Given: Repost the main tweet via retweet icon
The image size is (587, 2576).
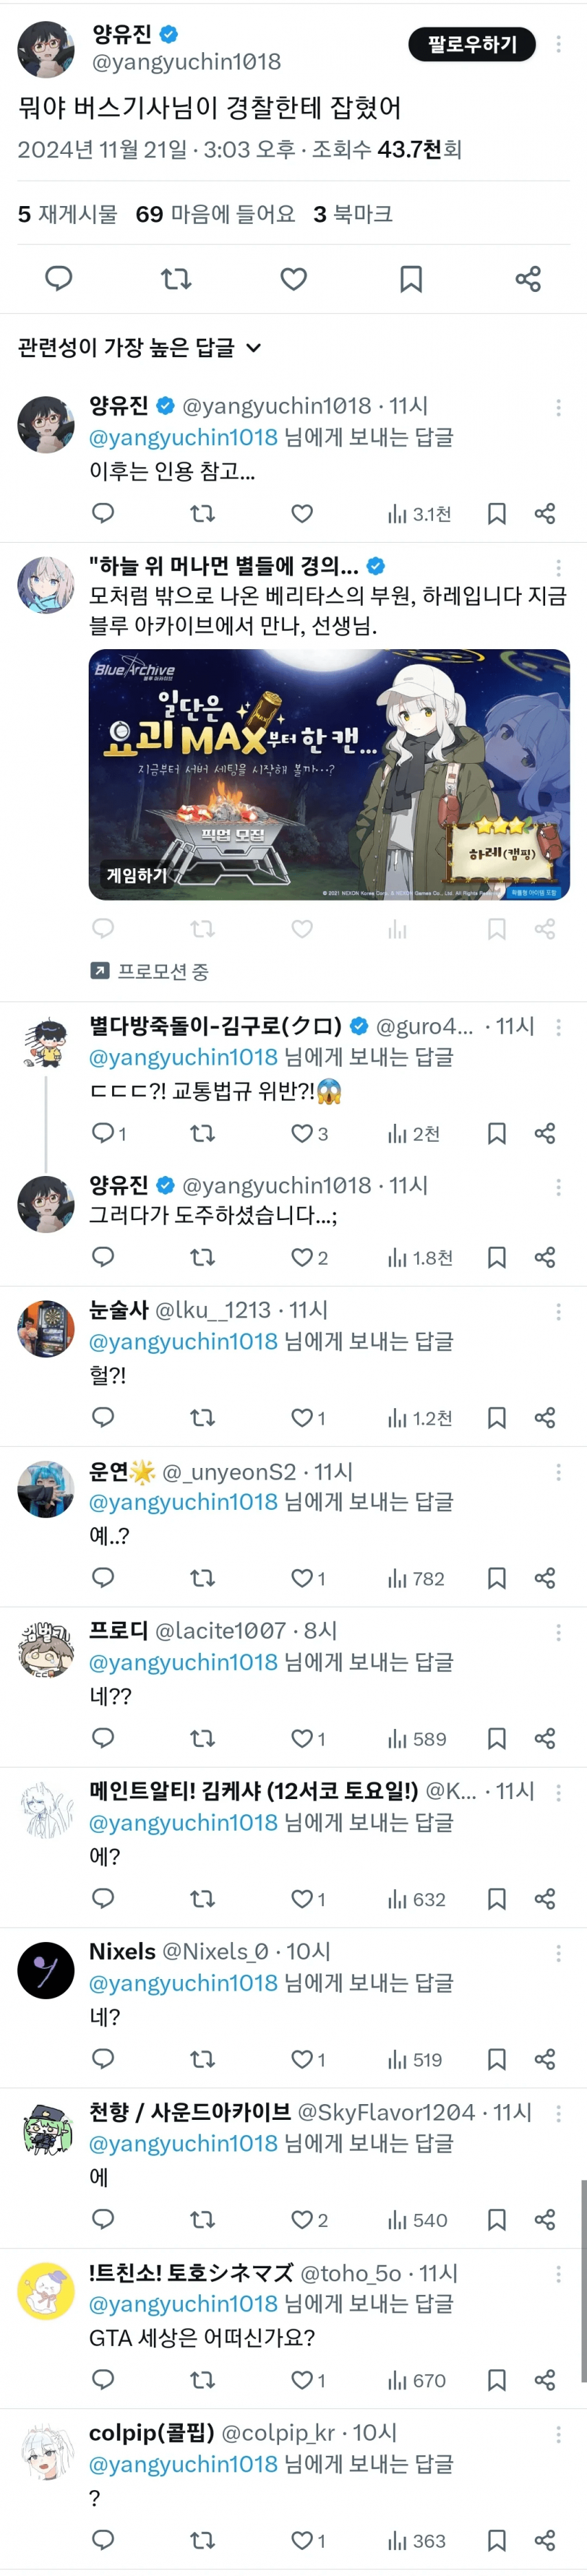Looking at the screenshot, I should (x=176, y=279).
